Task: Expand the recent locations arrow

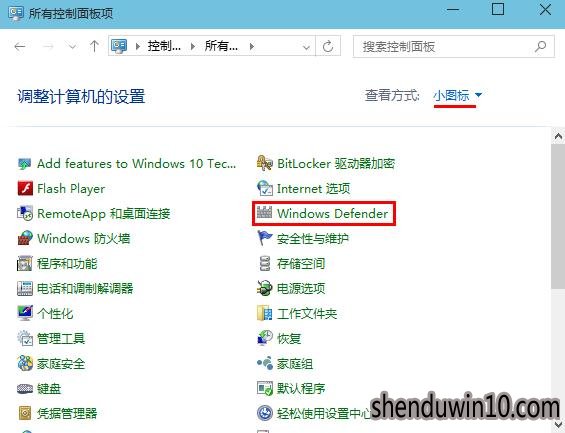Action: 72,46
